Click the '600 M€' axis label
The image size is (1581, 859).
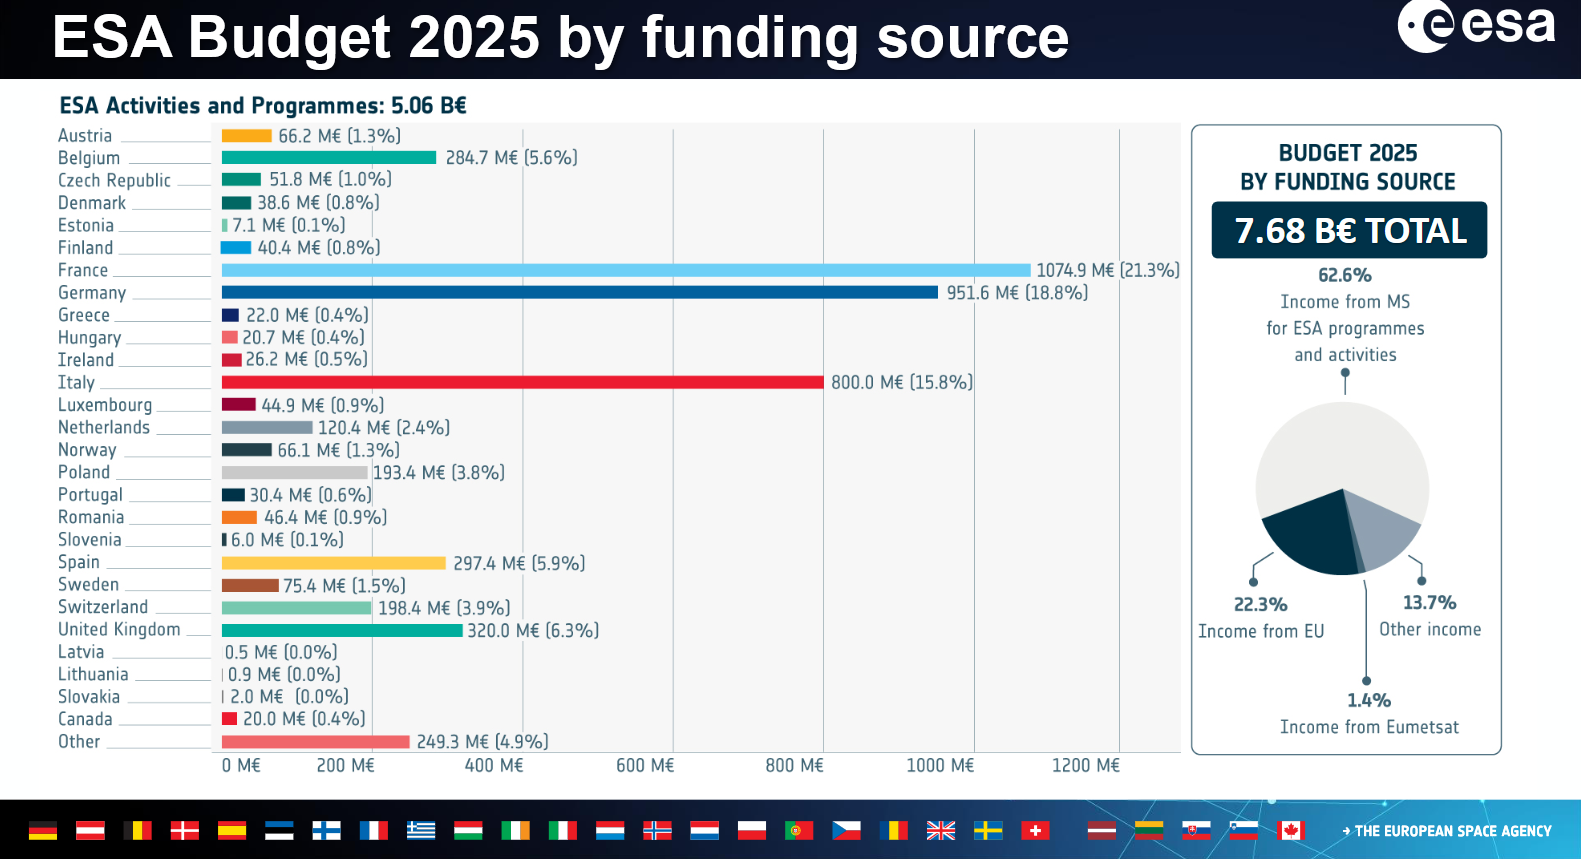[645, 765]
